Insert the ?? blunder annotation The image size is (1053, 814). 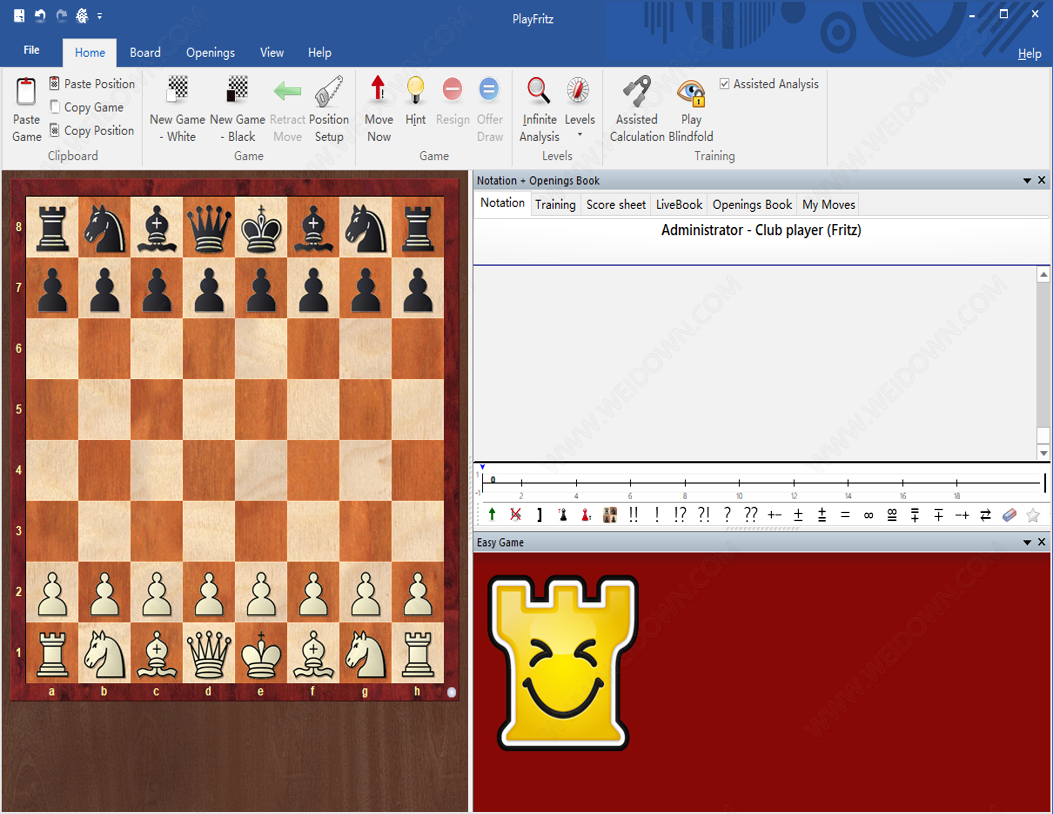(x=751, y=514)
